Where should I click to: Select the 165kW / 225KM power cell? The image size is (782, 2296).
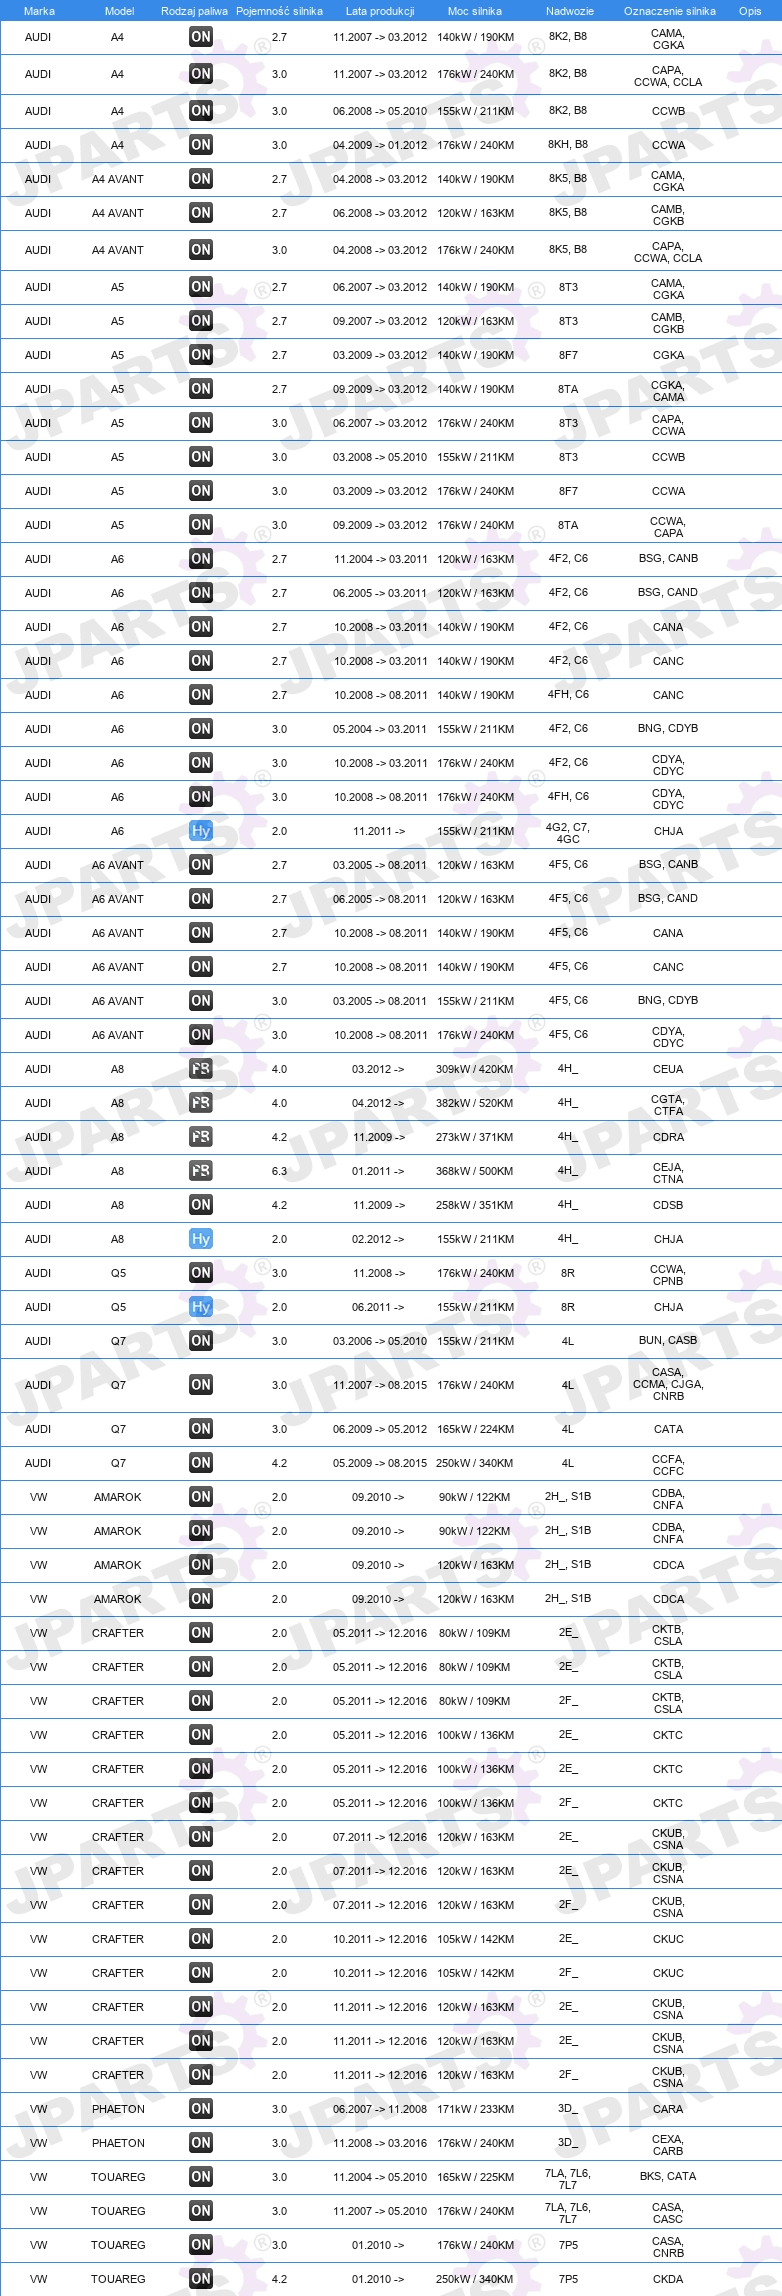[475, 2177]
